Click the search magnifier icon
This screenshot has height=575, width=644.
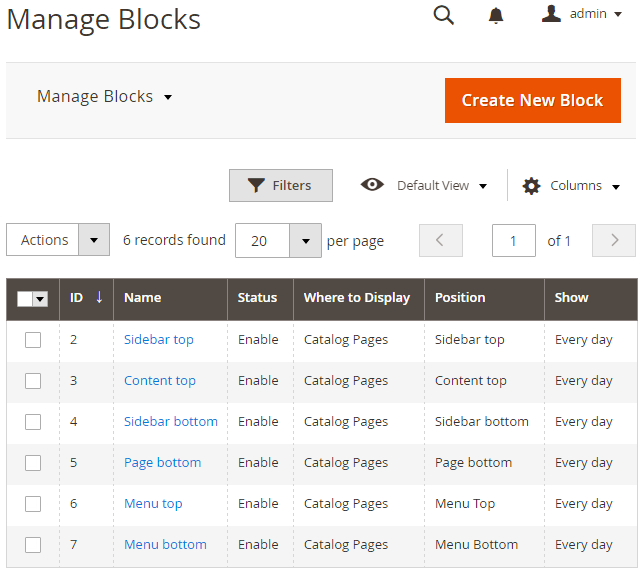[x=444, y=16]
